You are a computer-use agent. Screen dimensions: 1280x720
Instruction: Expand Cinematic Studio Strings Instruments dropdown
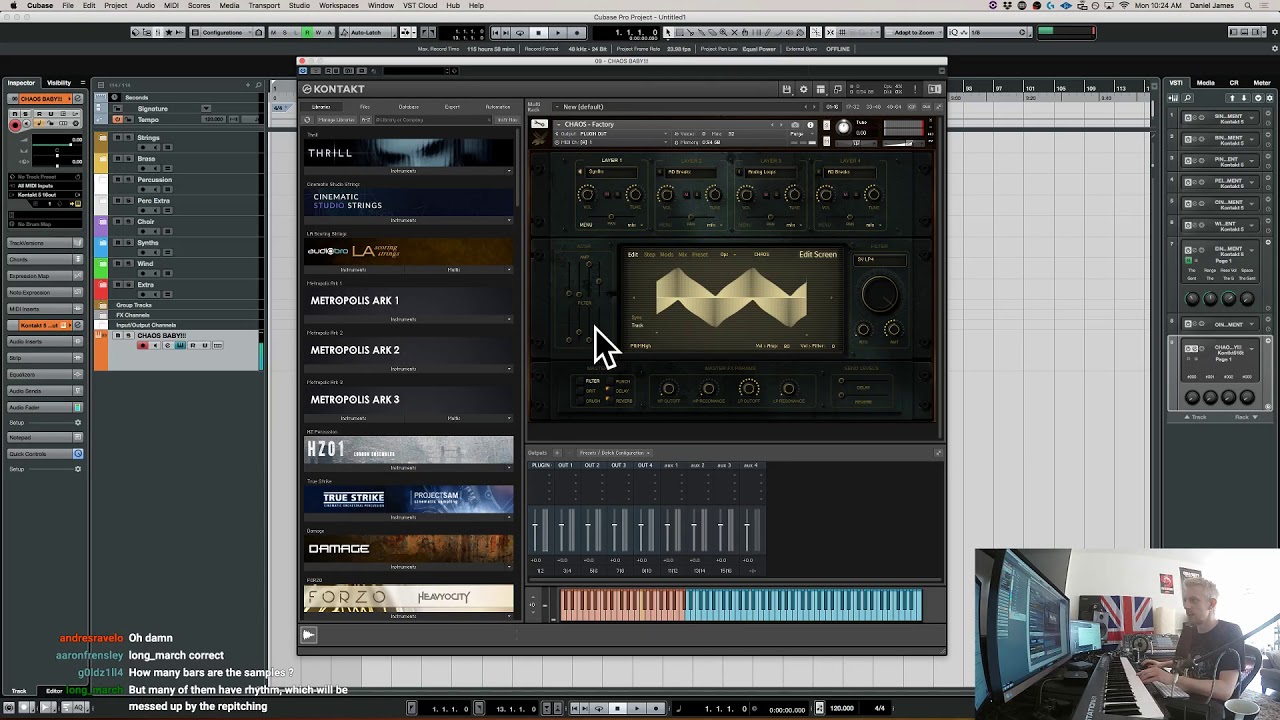pos(408,221)
